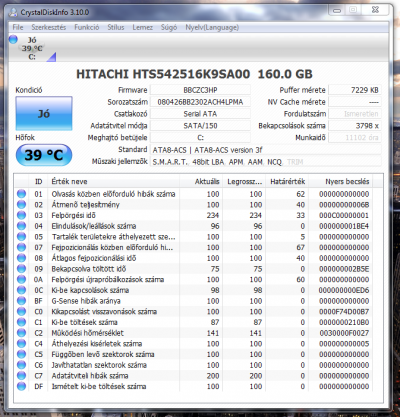Click status orb for attribute C6 row

(x=21, y=365)
